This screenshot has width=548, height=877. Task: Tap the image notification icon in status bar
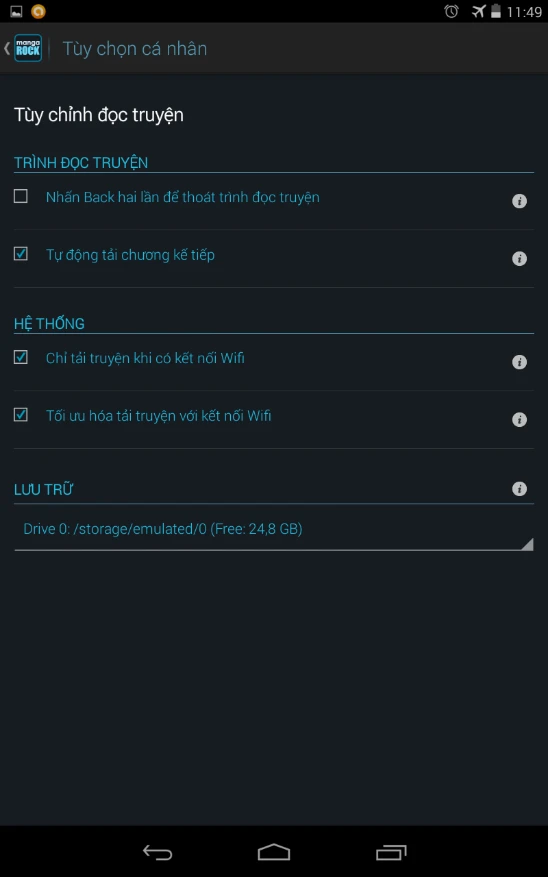click(x=16, y=11)
